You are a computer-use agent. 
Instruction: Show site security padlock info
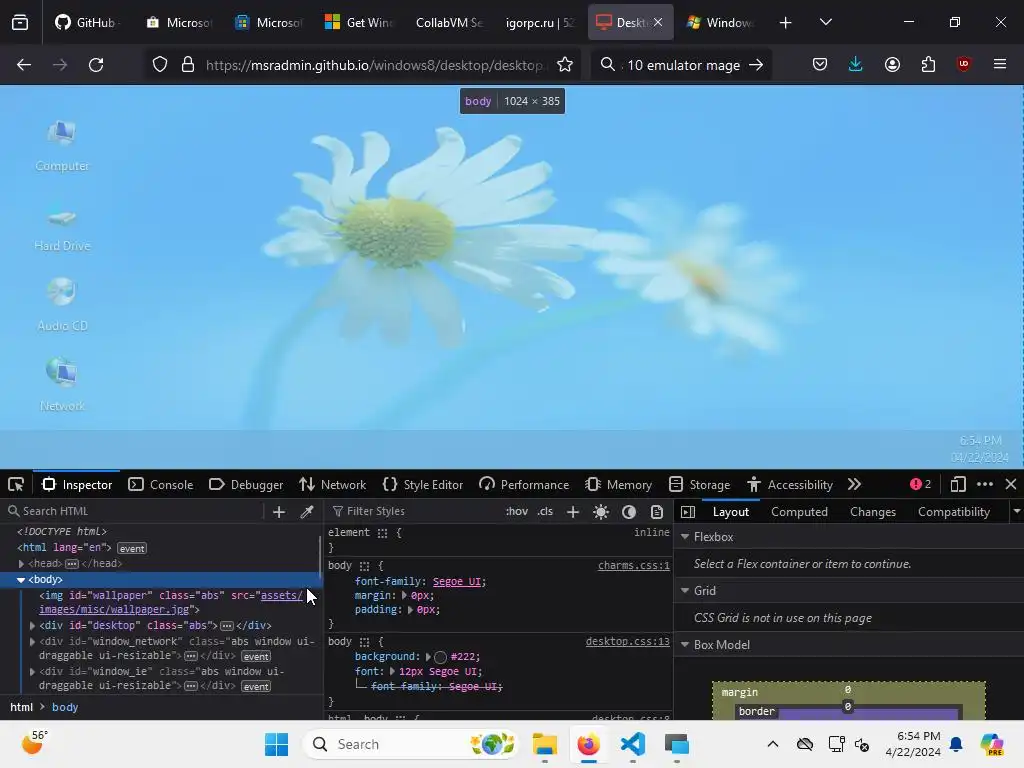(188, 65)
